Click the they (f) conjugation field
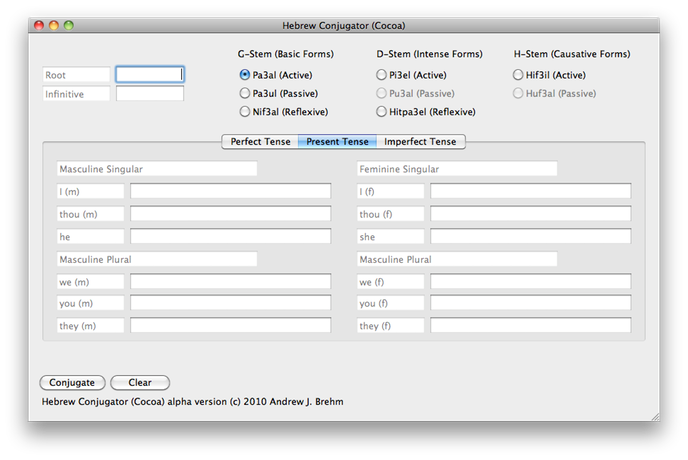Screen dimensions: 688x460 [530, 325]
